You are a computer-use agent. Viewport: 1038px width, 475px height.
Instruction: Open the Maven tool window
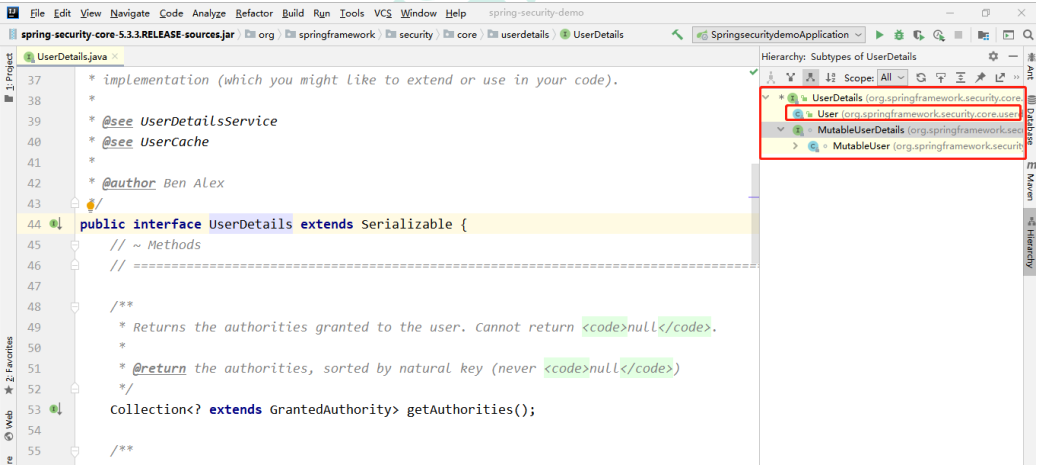pos(1031,180)
